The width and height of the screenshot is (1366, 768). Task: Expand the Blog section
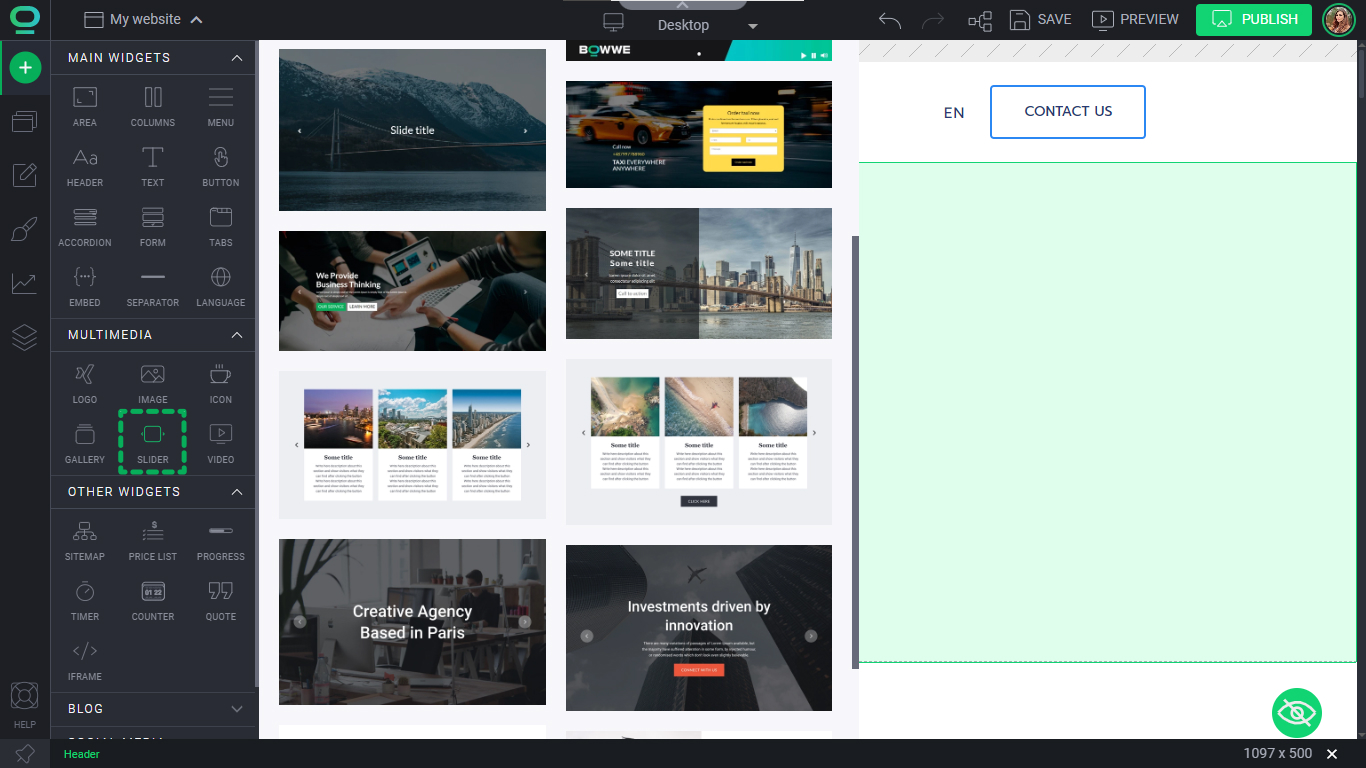pos(237,709)
